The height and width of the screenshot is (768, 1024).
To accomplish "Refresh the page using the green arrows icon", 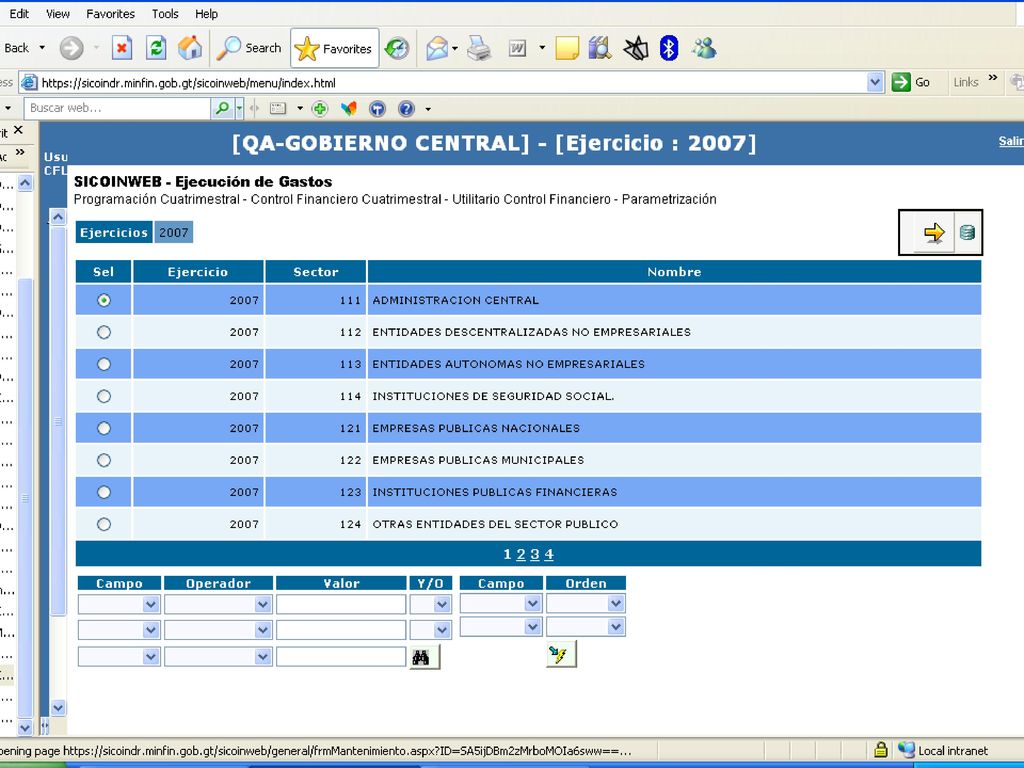I will click(x=156, y=48).
